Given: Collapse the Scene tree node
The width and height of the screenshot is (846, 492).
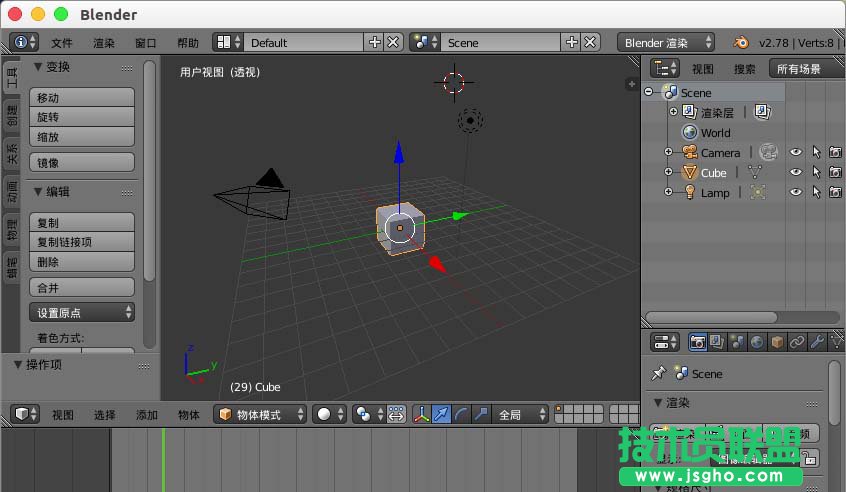Looking at the screenshot, I should pyautogui.click(x=649, y=92).
